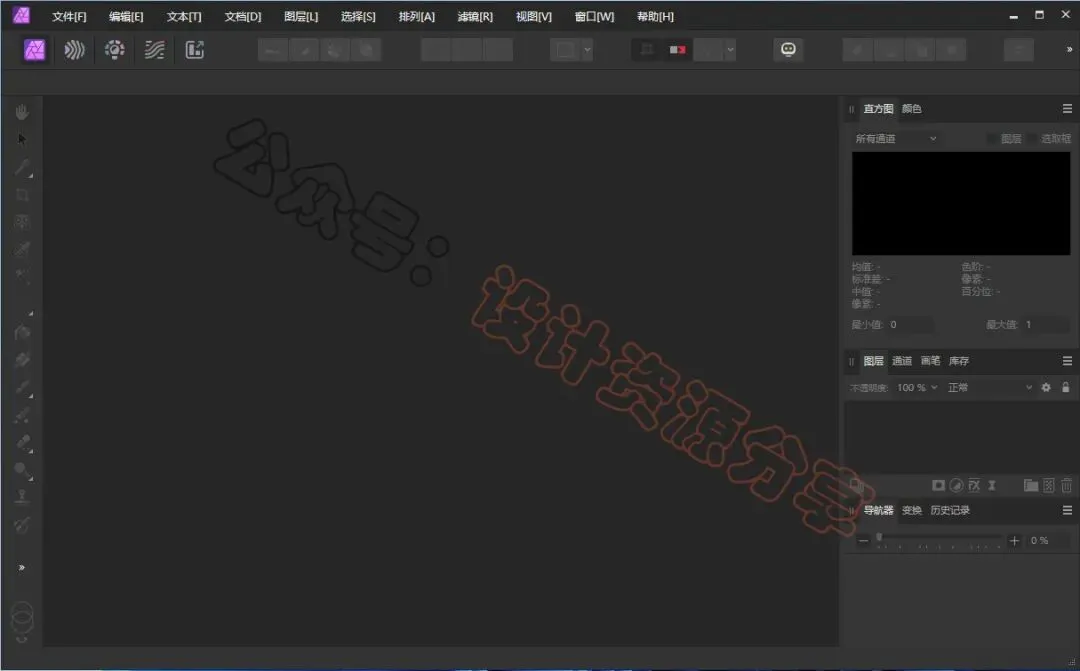Click the adjustment layer circle icon
The height and width of the screenshot is (671, 1080).
(x=956, y=486)
